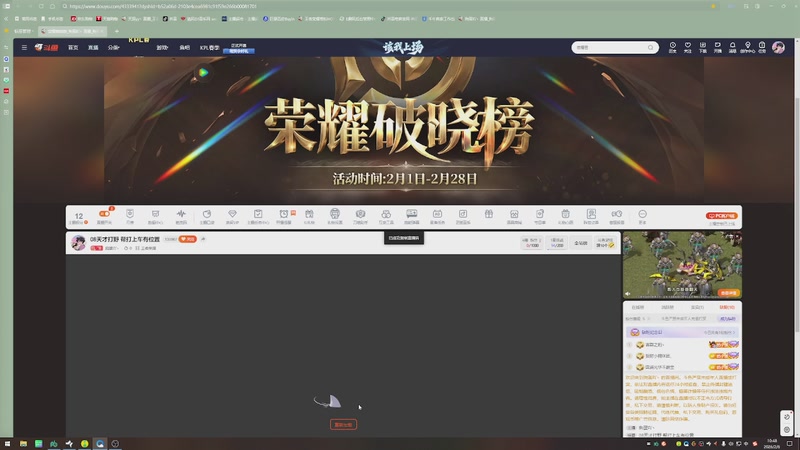Image resolution: width=800 pixels, height=450 pixels.
Task: Toggle the orange switch icon with red badge
Action: [105, 216]
